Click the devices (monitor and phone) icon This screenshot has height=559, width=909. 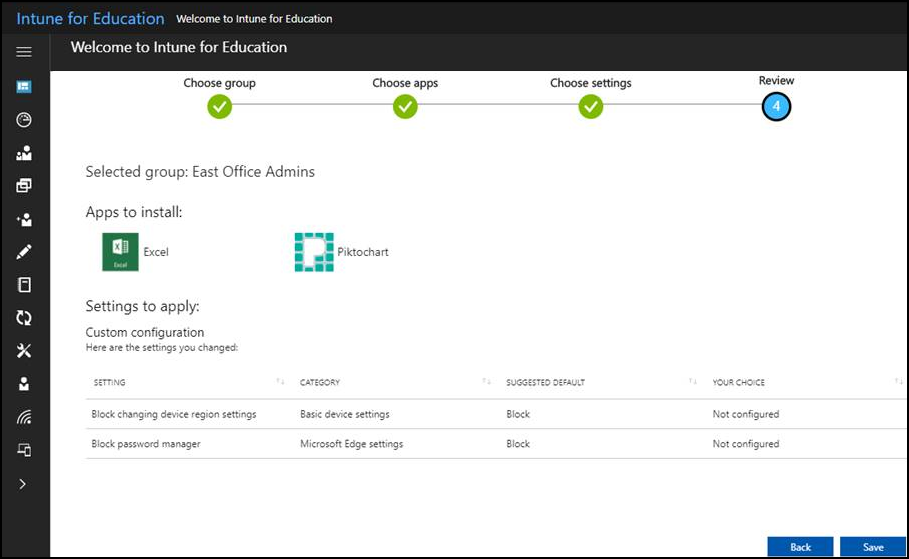24,450
